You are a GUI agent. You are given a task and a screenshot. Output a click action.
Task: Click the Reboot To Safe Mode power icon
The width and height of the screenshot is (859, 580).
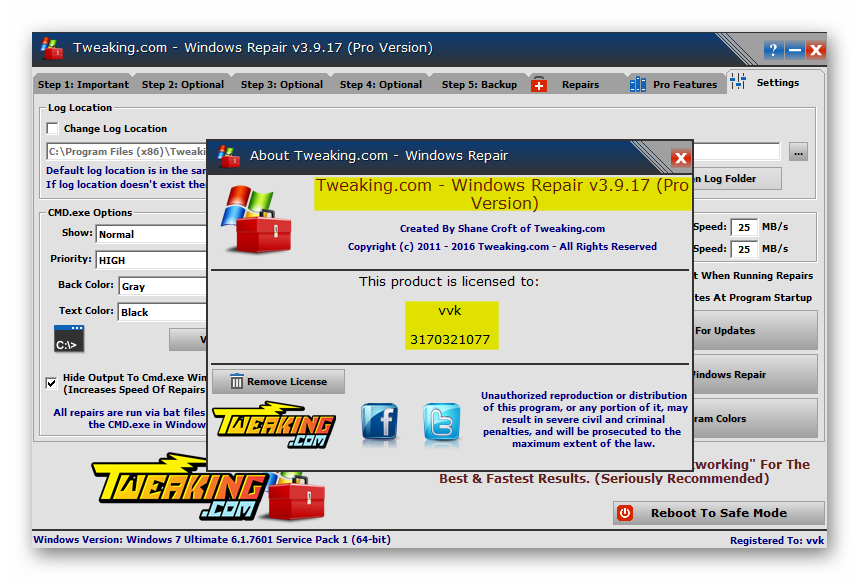coord(625,513)
